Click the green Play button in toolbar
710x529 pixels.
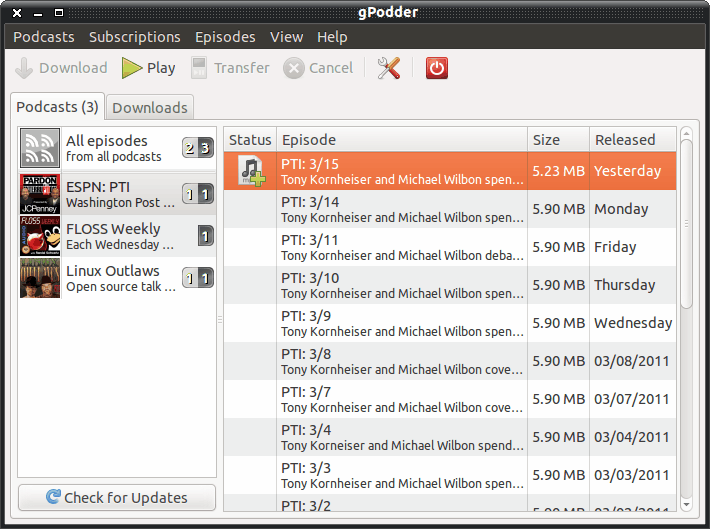click(148, 68)
